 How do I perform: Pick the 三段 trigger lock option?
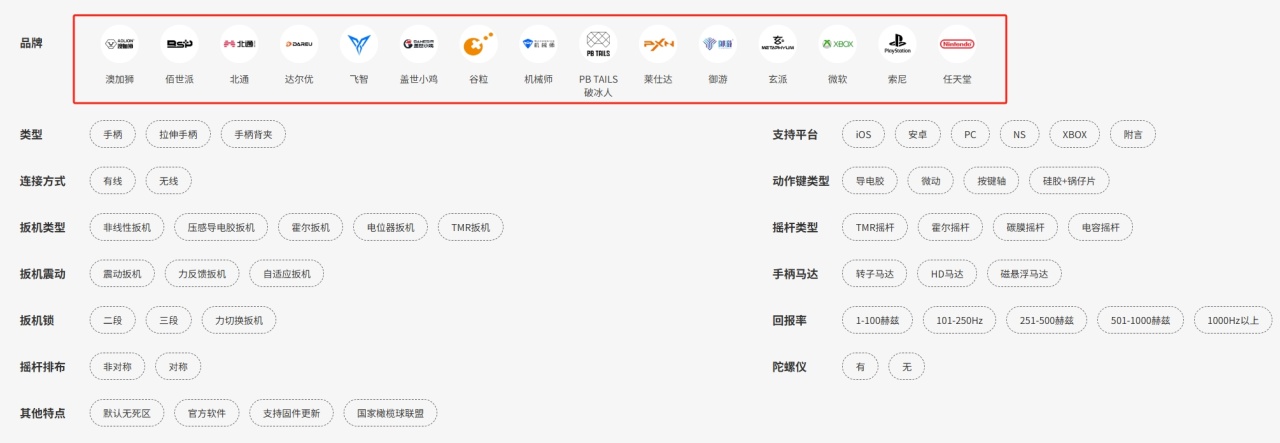click(168, 320)
